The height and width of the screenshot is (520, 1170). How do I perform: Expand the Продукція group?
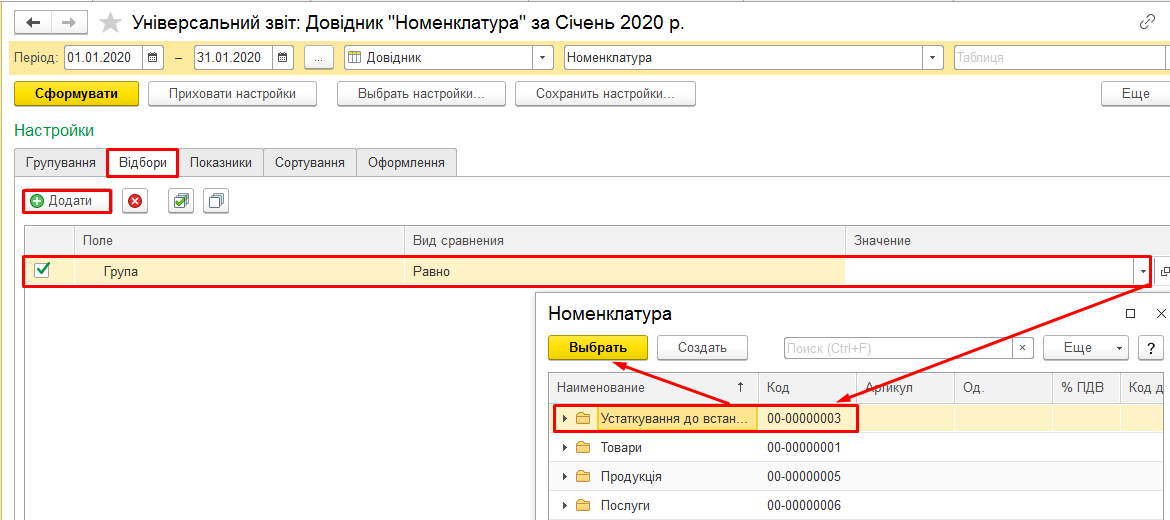pos(565,477)
